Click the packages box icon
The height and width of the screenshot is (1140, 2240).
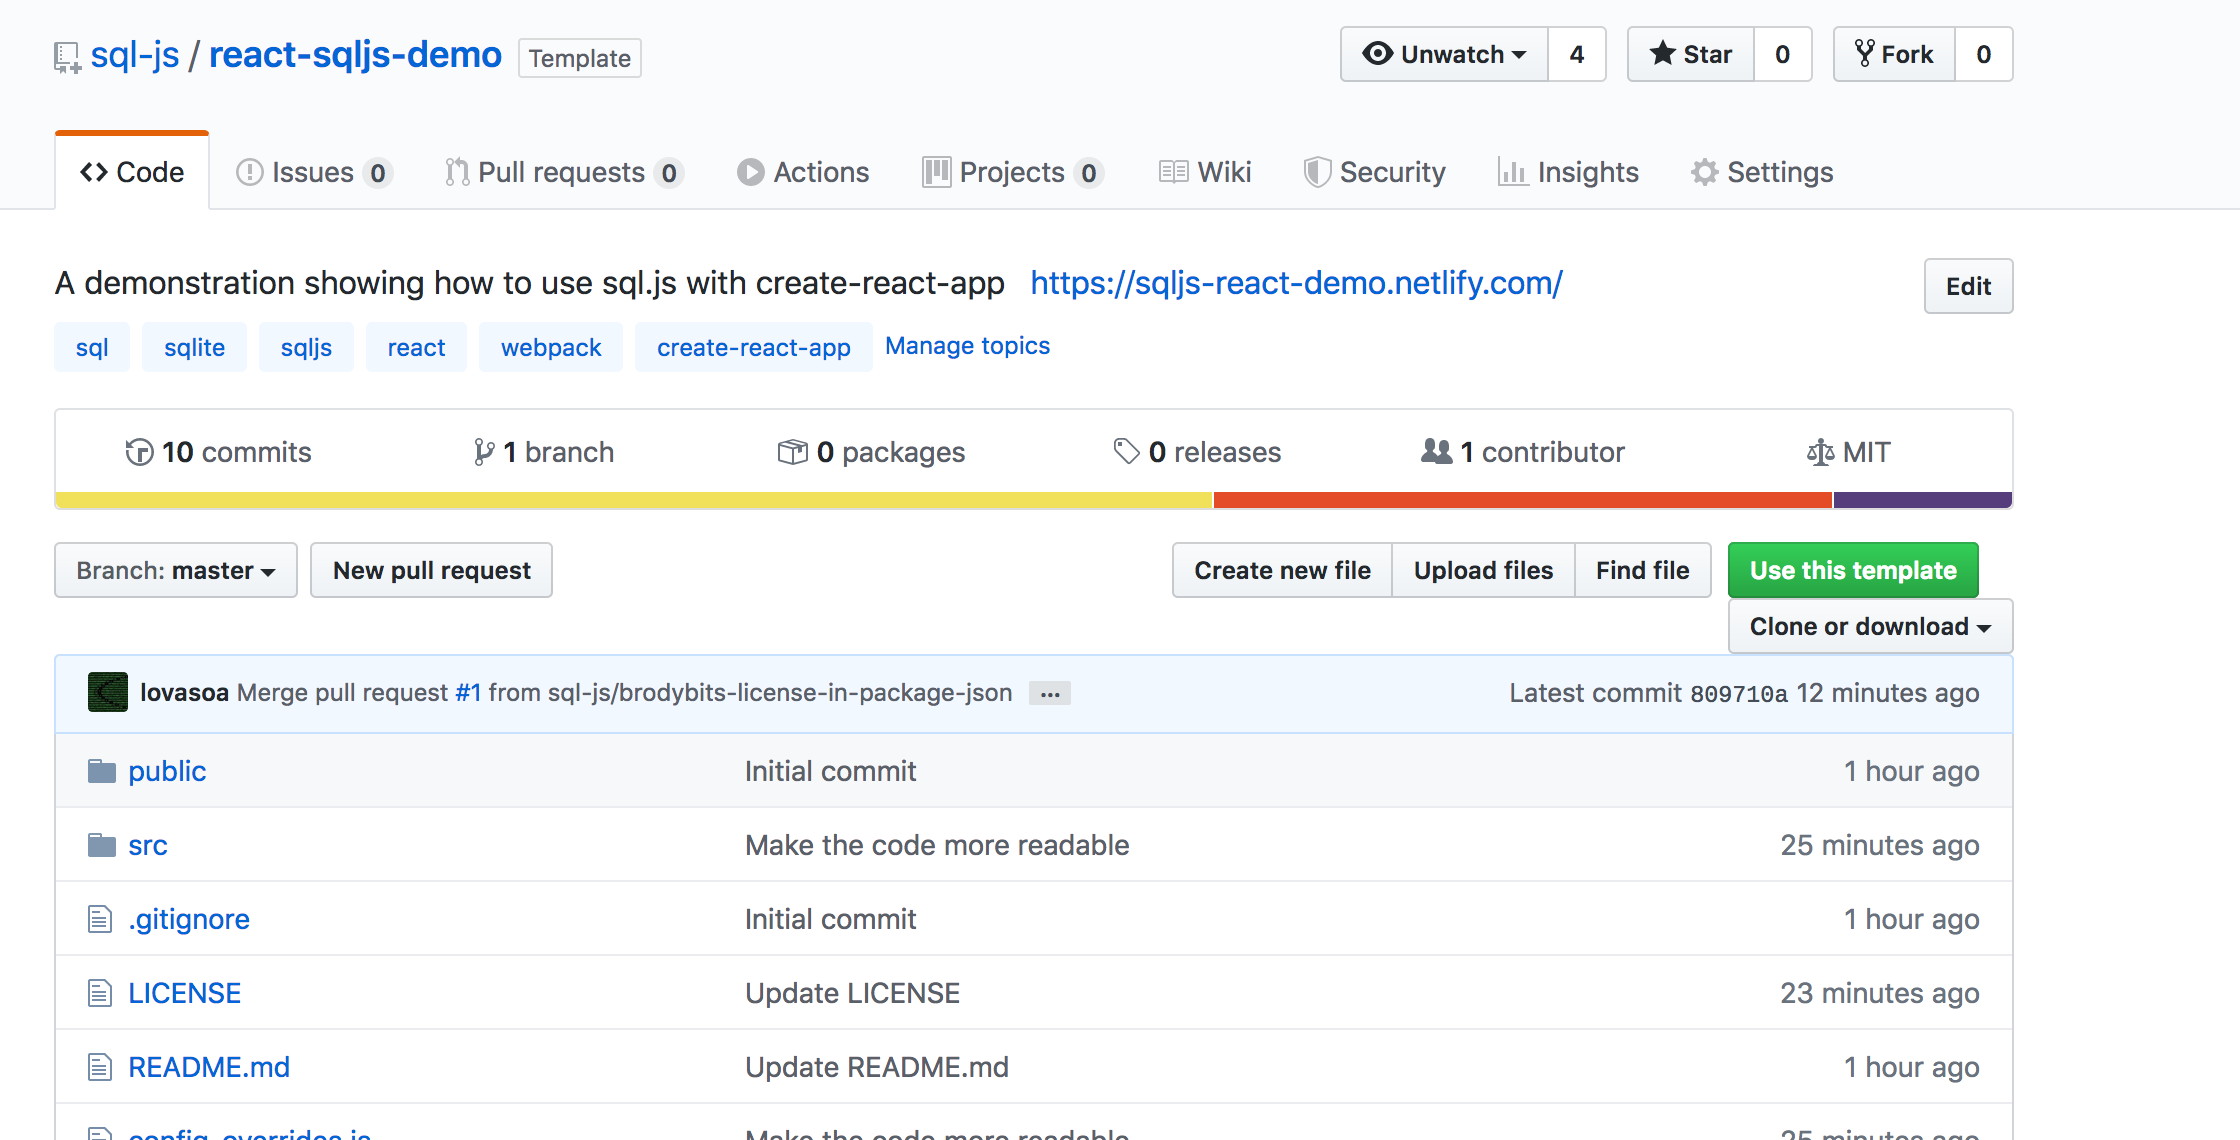[792, 452]
